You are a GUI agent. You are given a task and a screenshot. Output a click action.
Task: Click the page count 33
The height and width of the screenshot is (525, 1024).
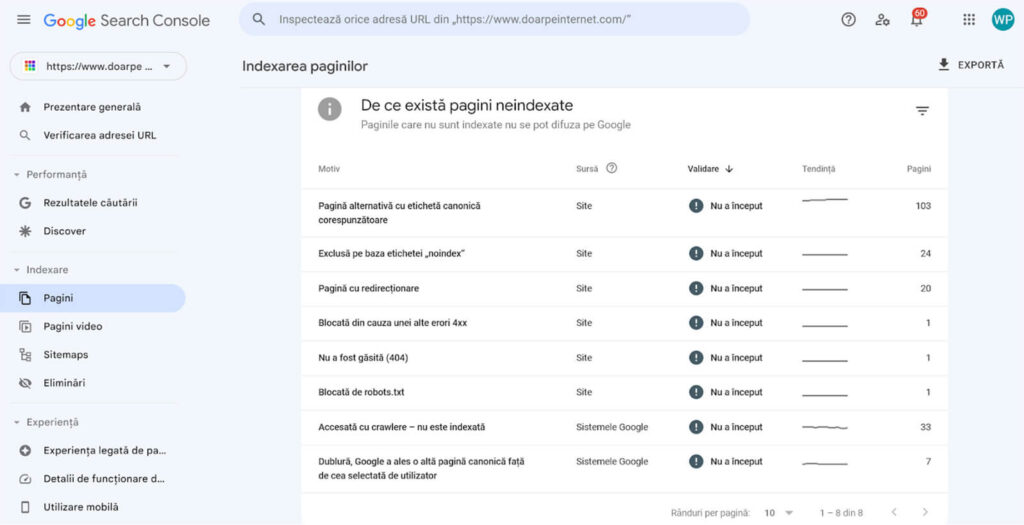(x=925, y=427)
